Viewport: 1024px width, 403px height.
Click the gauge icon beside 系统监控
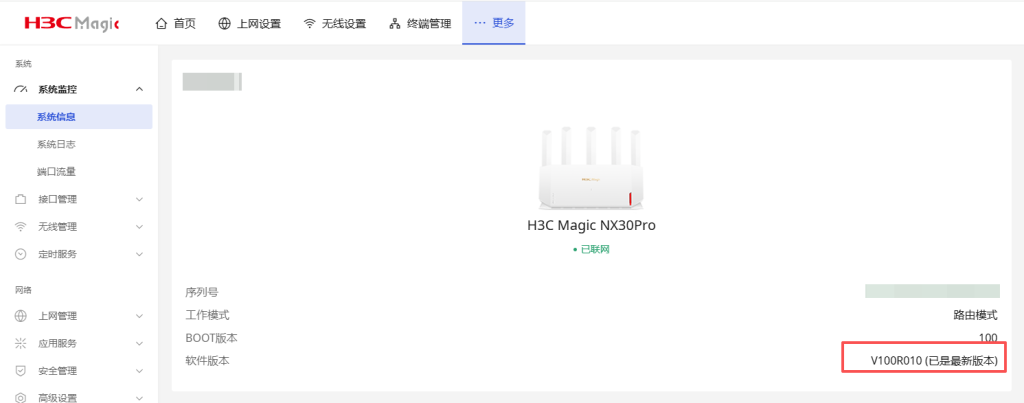coord(20,89)
